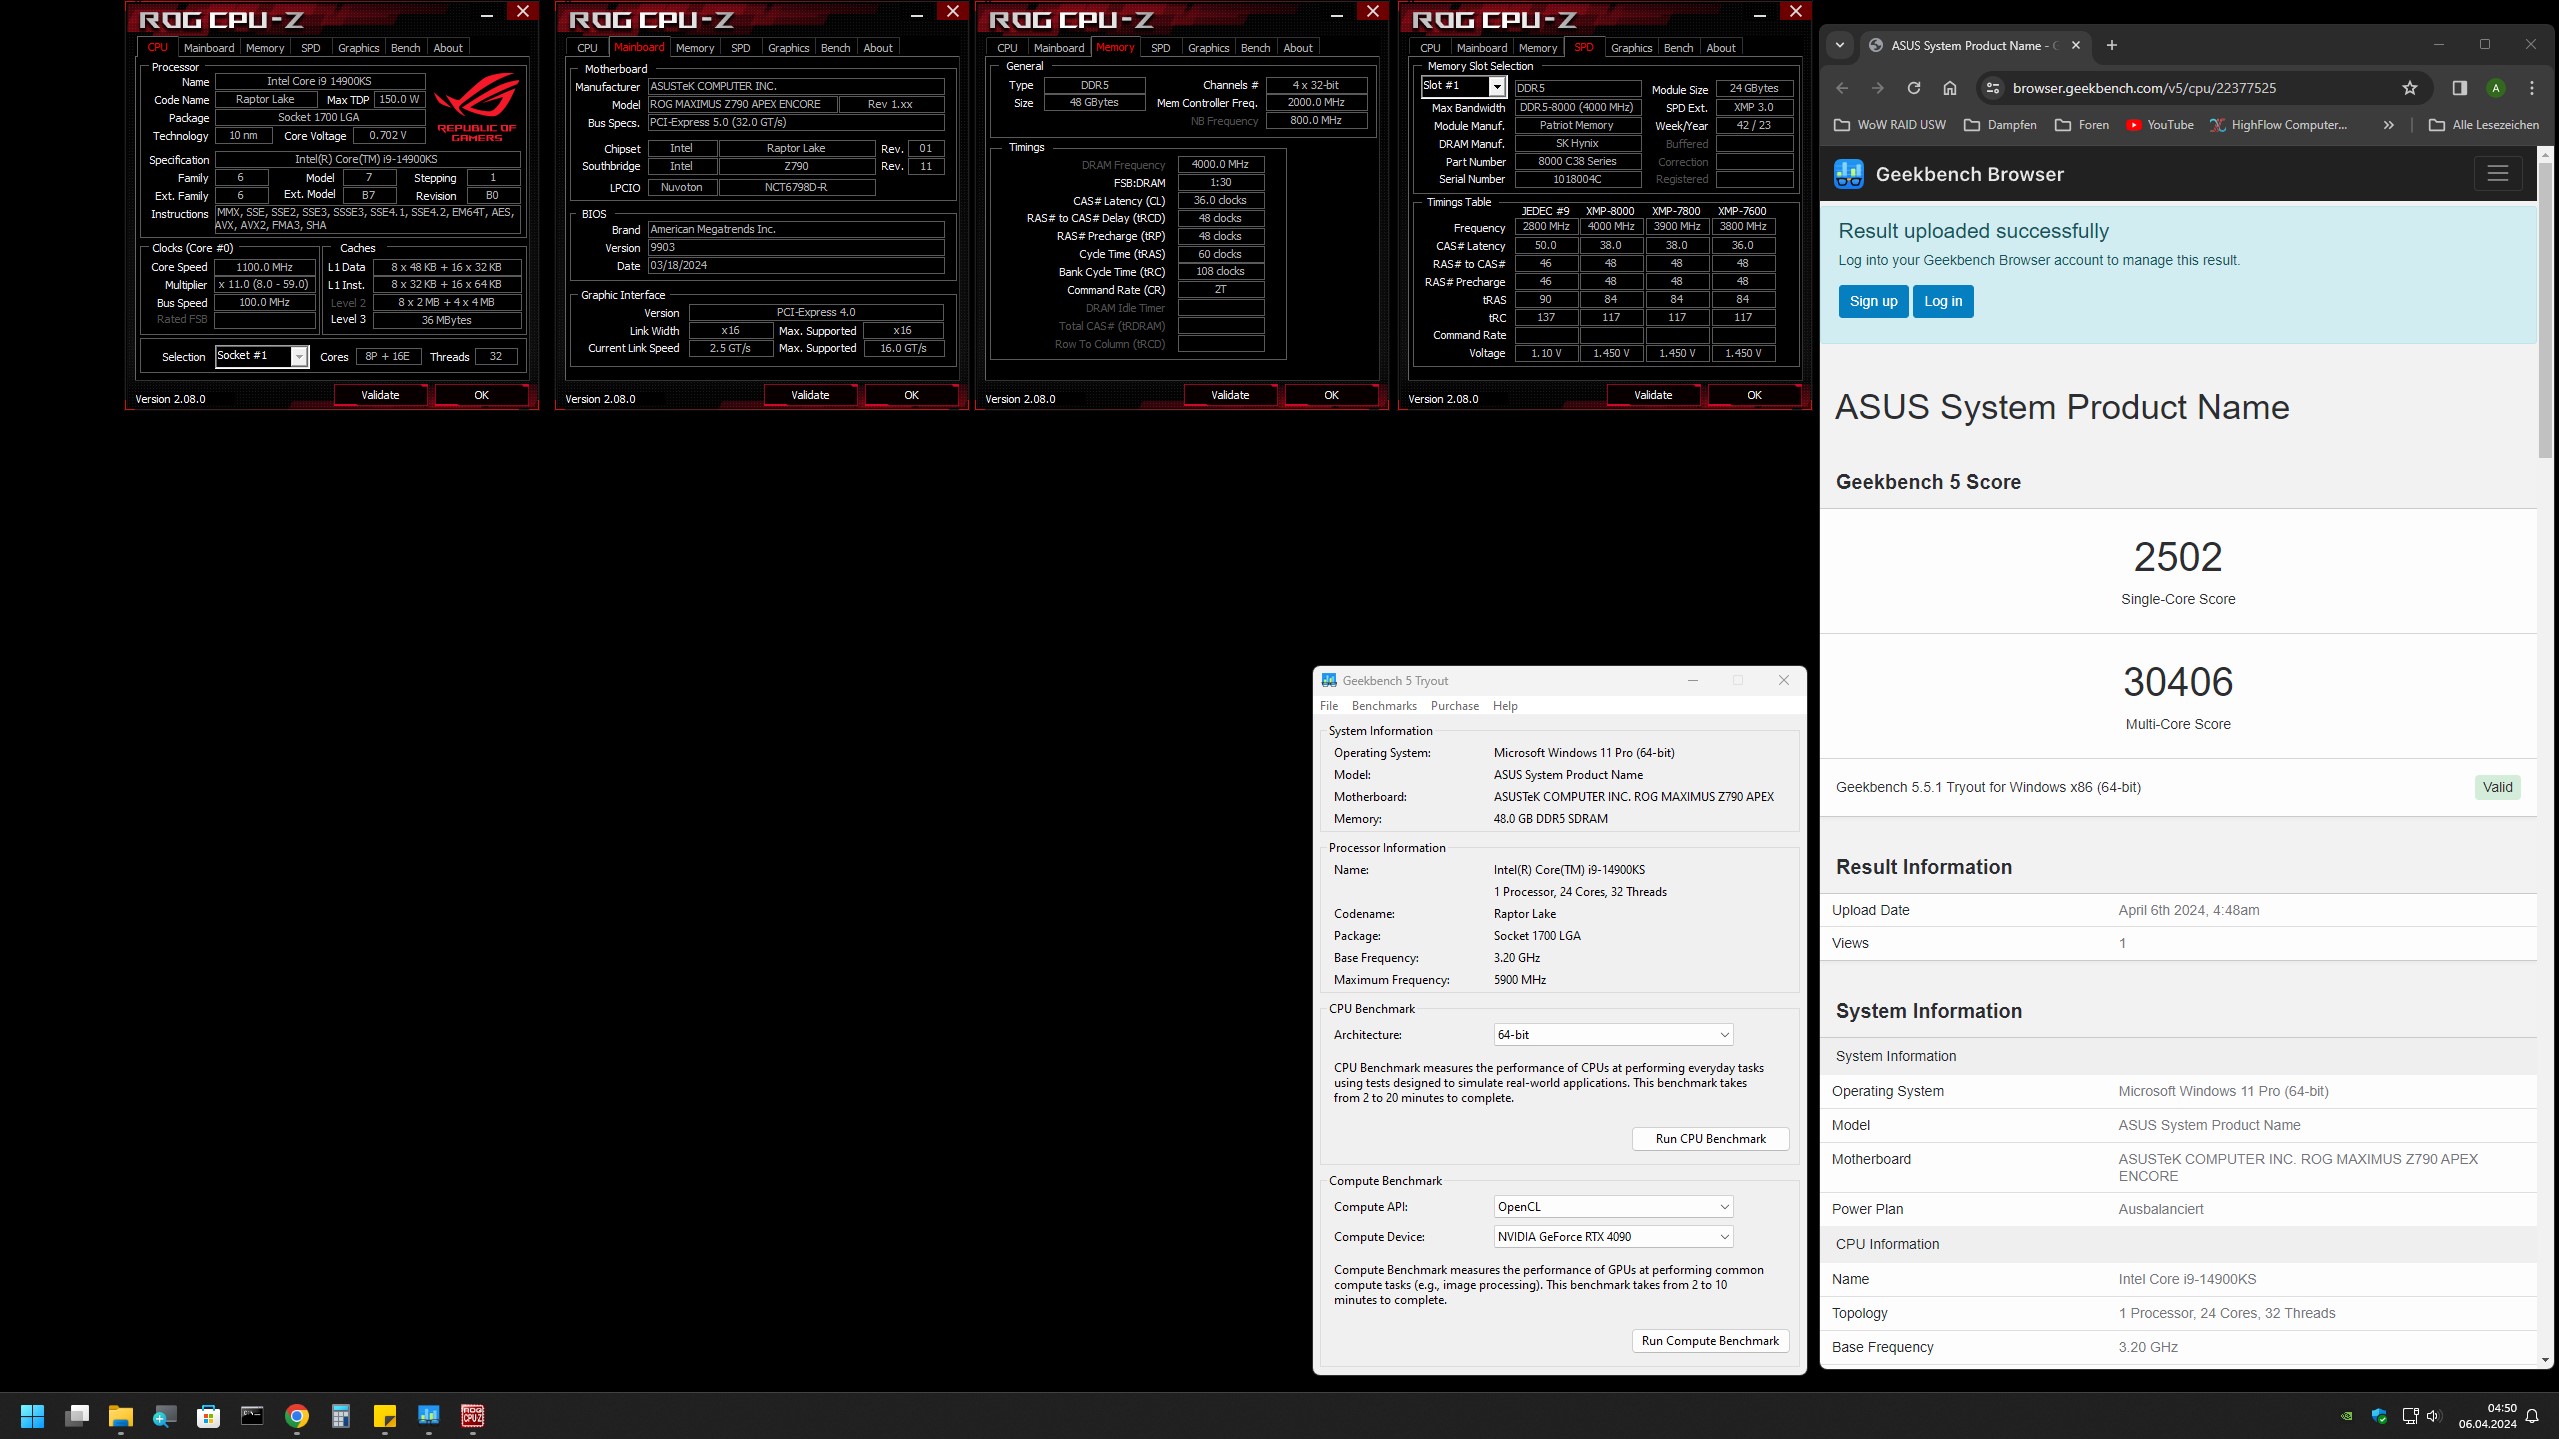Run CPU Benchmark in Geekbench 5
The image size is (2559, 1439).
(1710, 1139)
